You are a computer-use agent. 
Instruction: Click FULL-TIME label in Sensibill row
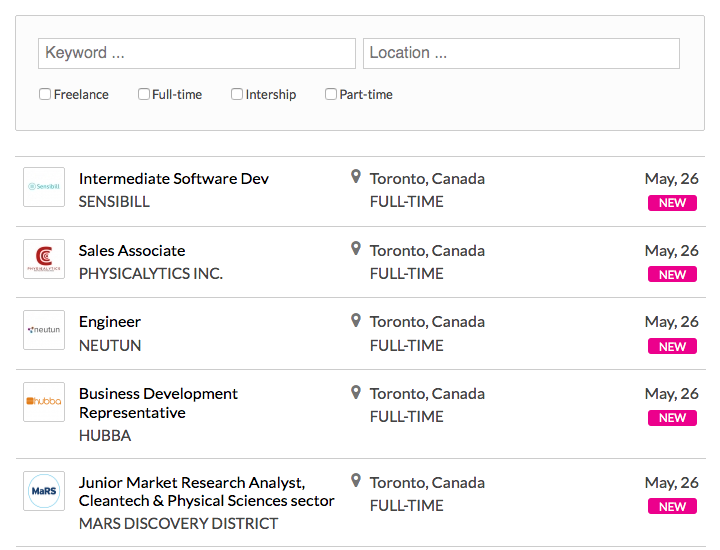tap(407, 202)
